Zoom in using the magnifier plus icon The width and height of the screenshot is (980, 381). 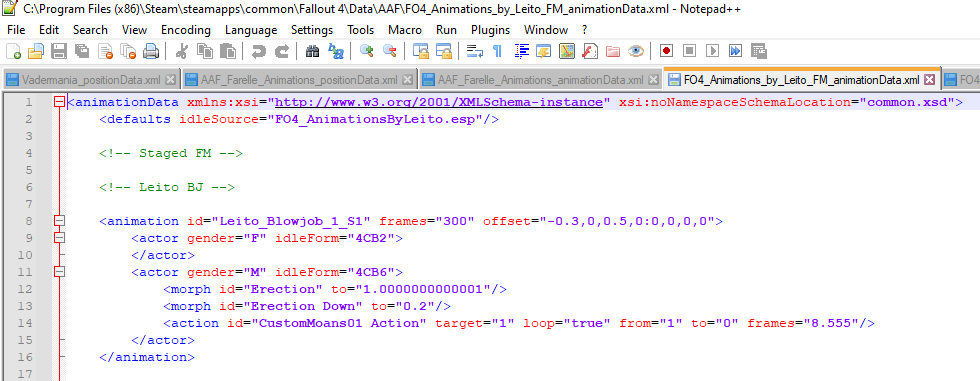pos(367,51)
